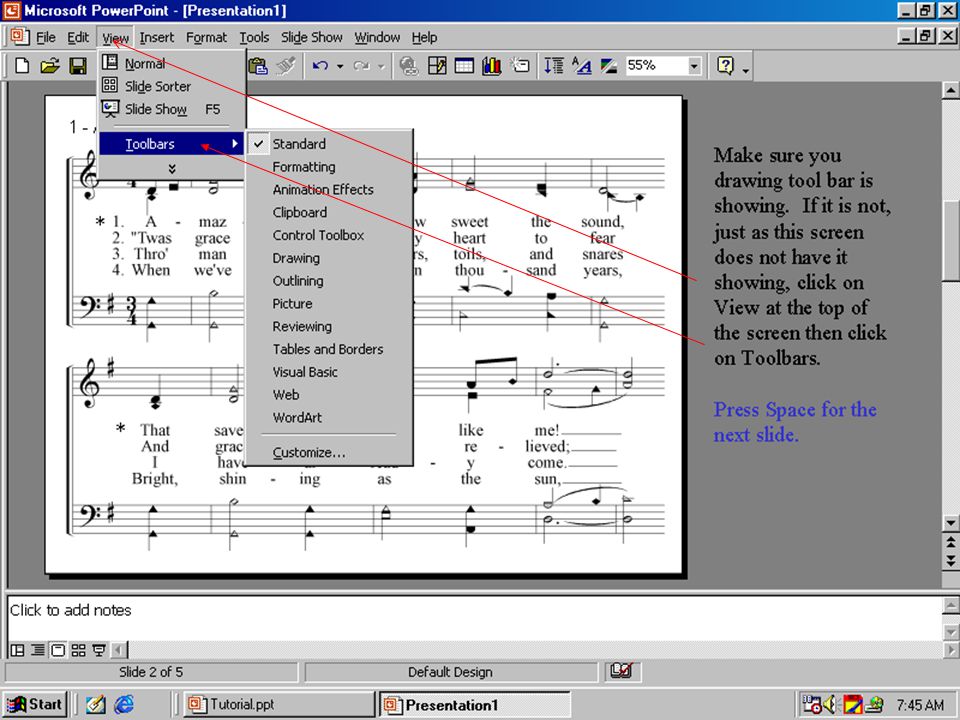Open Customize... from the Toolbars submenu
The image size is (960, 720).
point(329,452)
